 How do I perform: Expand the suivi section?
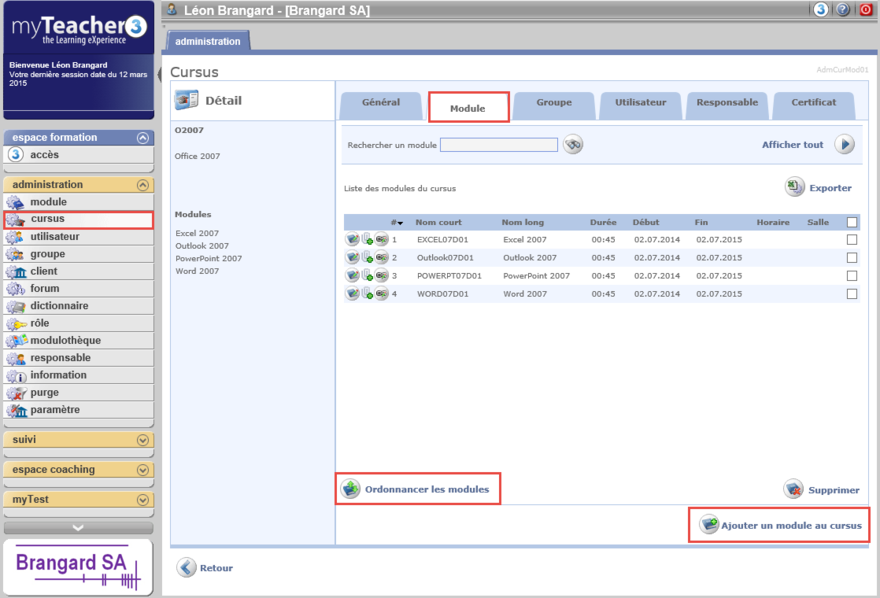click(143, 440)
